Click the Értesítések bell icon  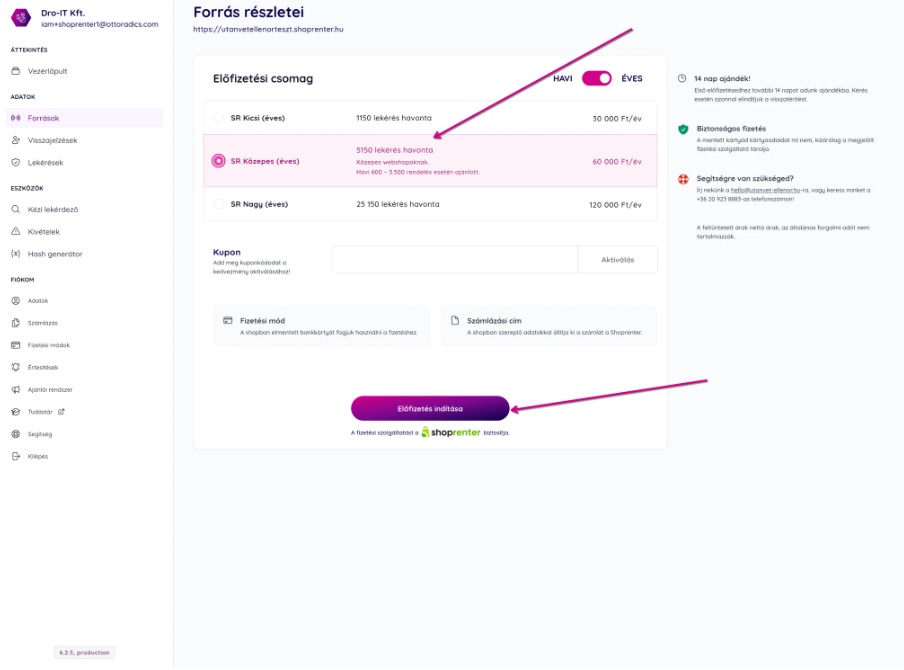pyautogui.click(x=16, y=367)
